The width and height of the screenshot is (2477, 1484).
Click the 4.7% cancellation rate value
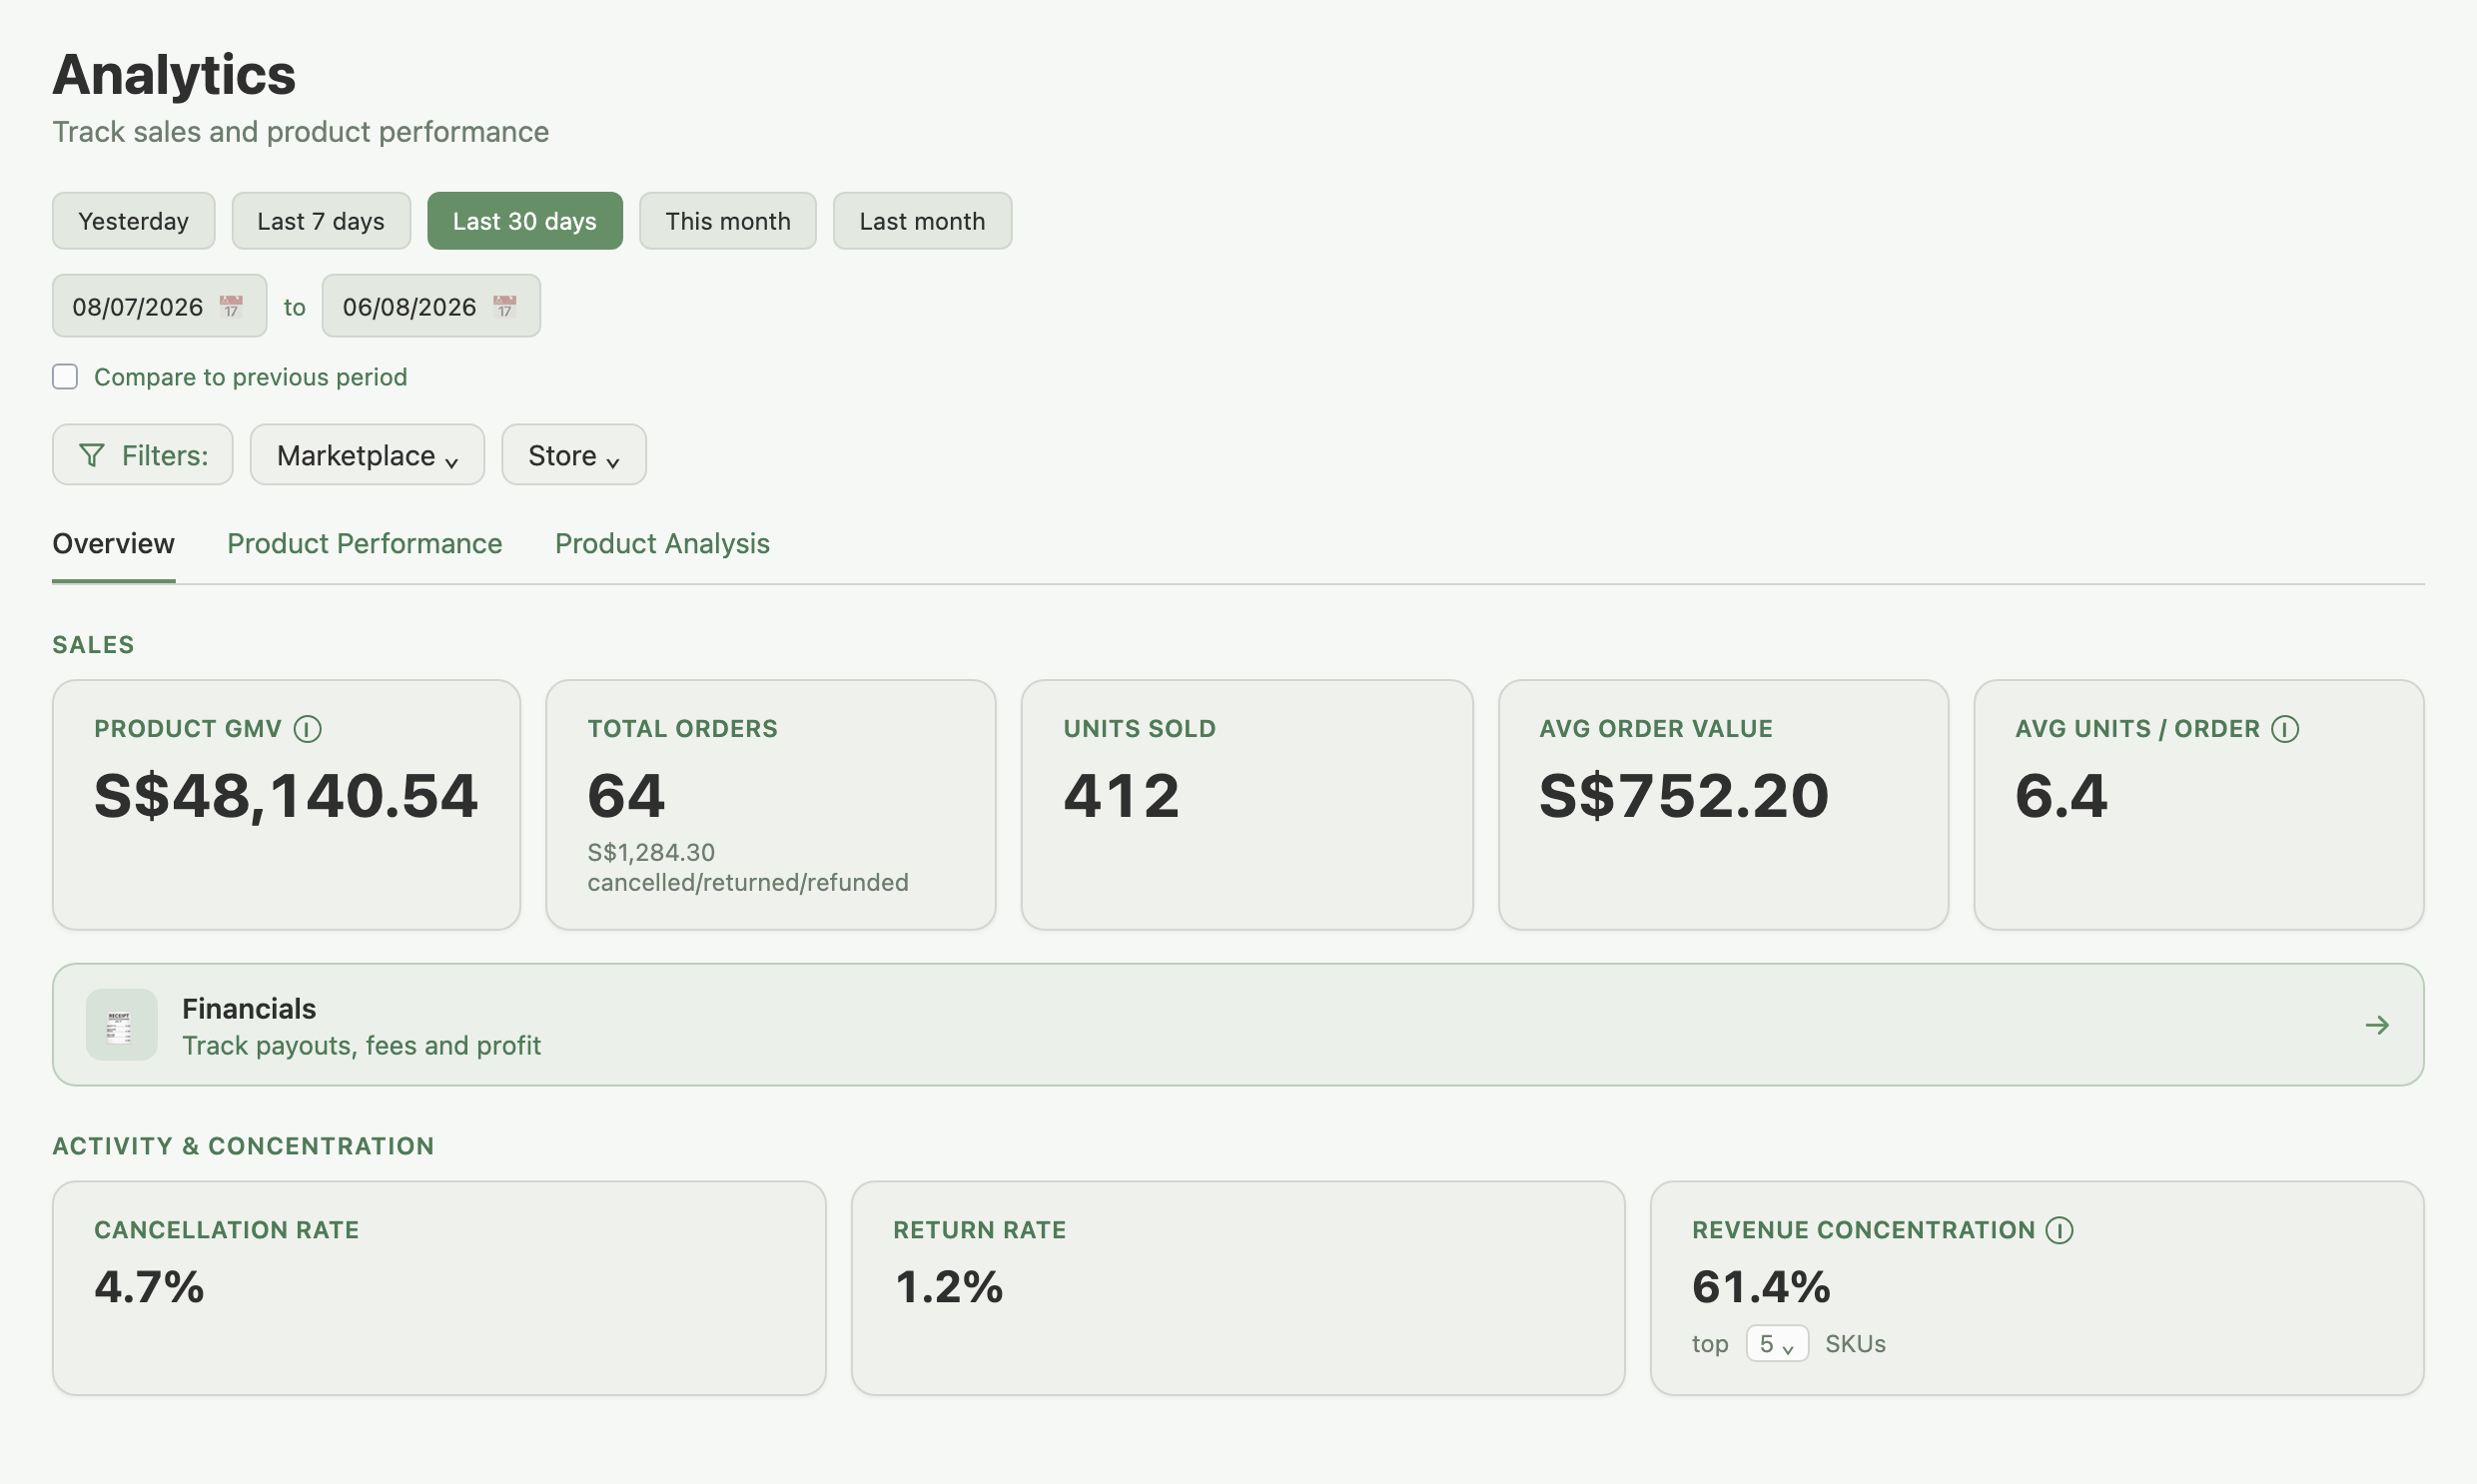[149, 1287]
